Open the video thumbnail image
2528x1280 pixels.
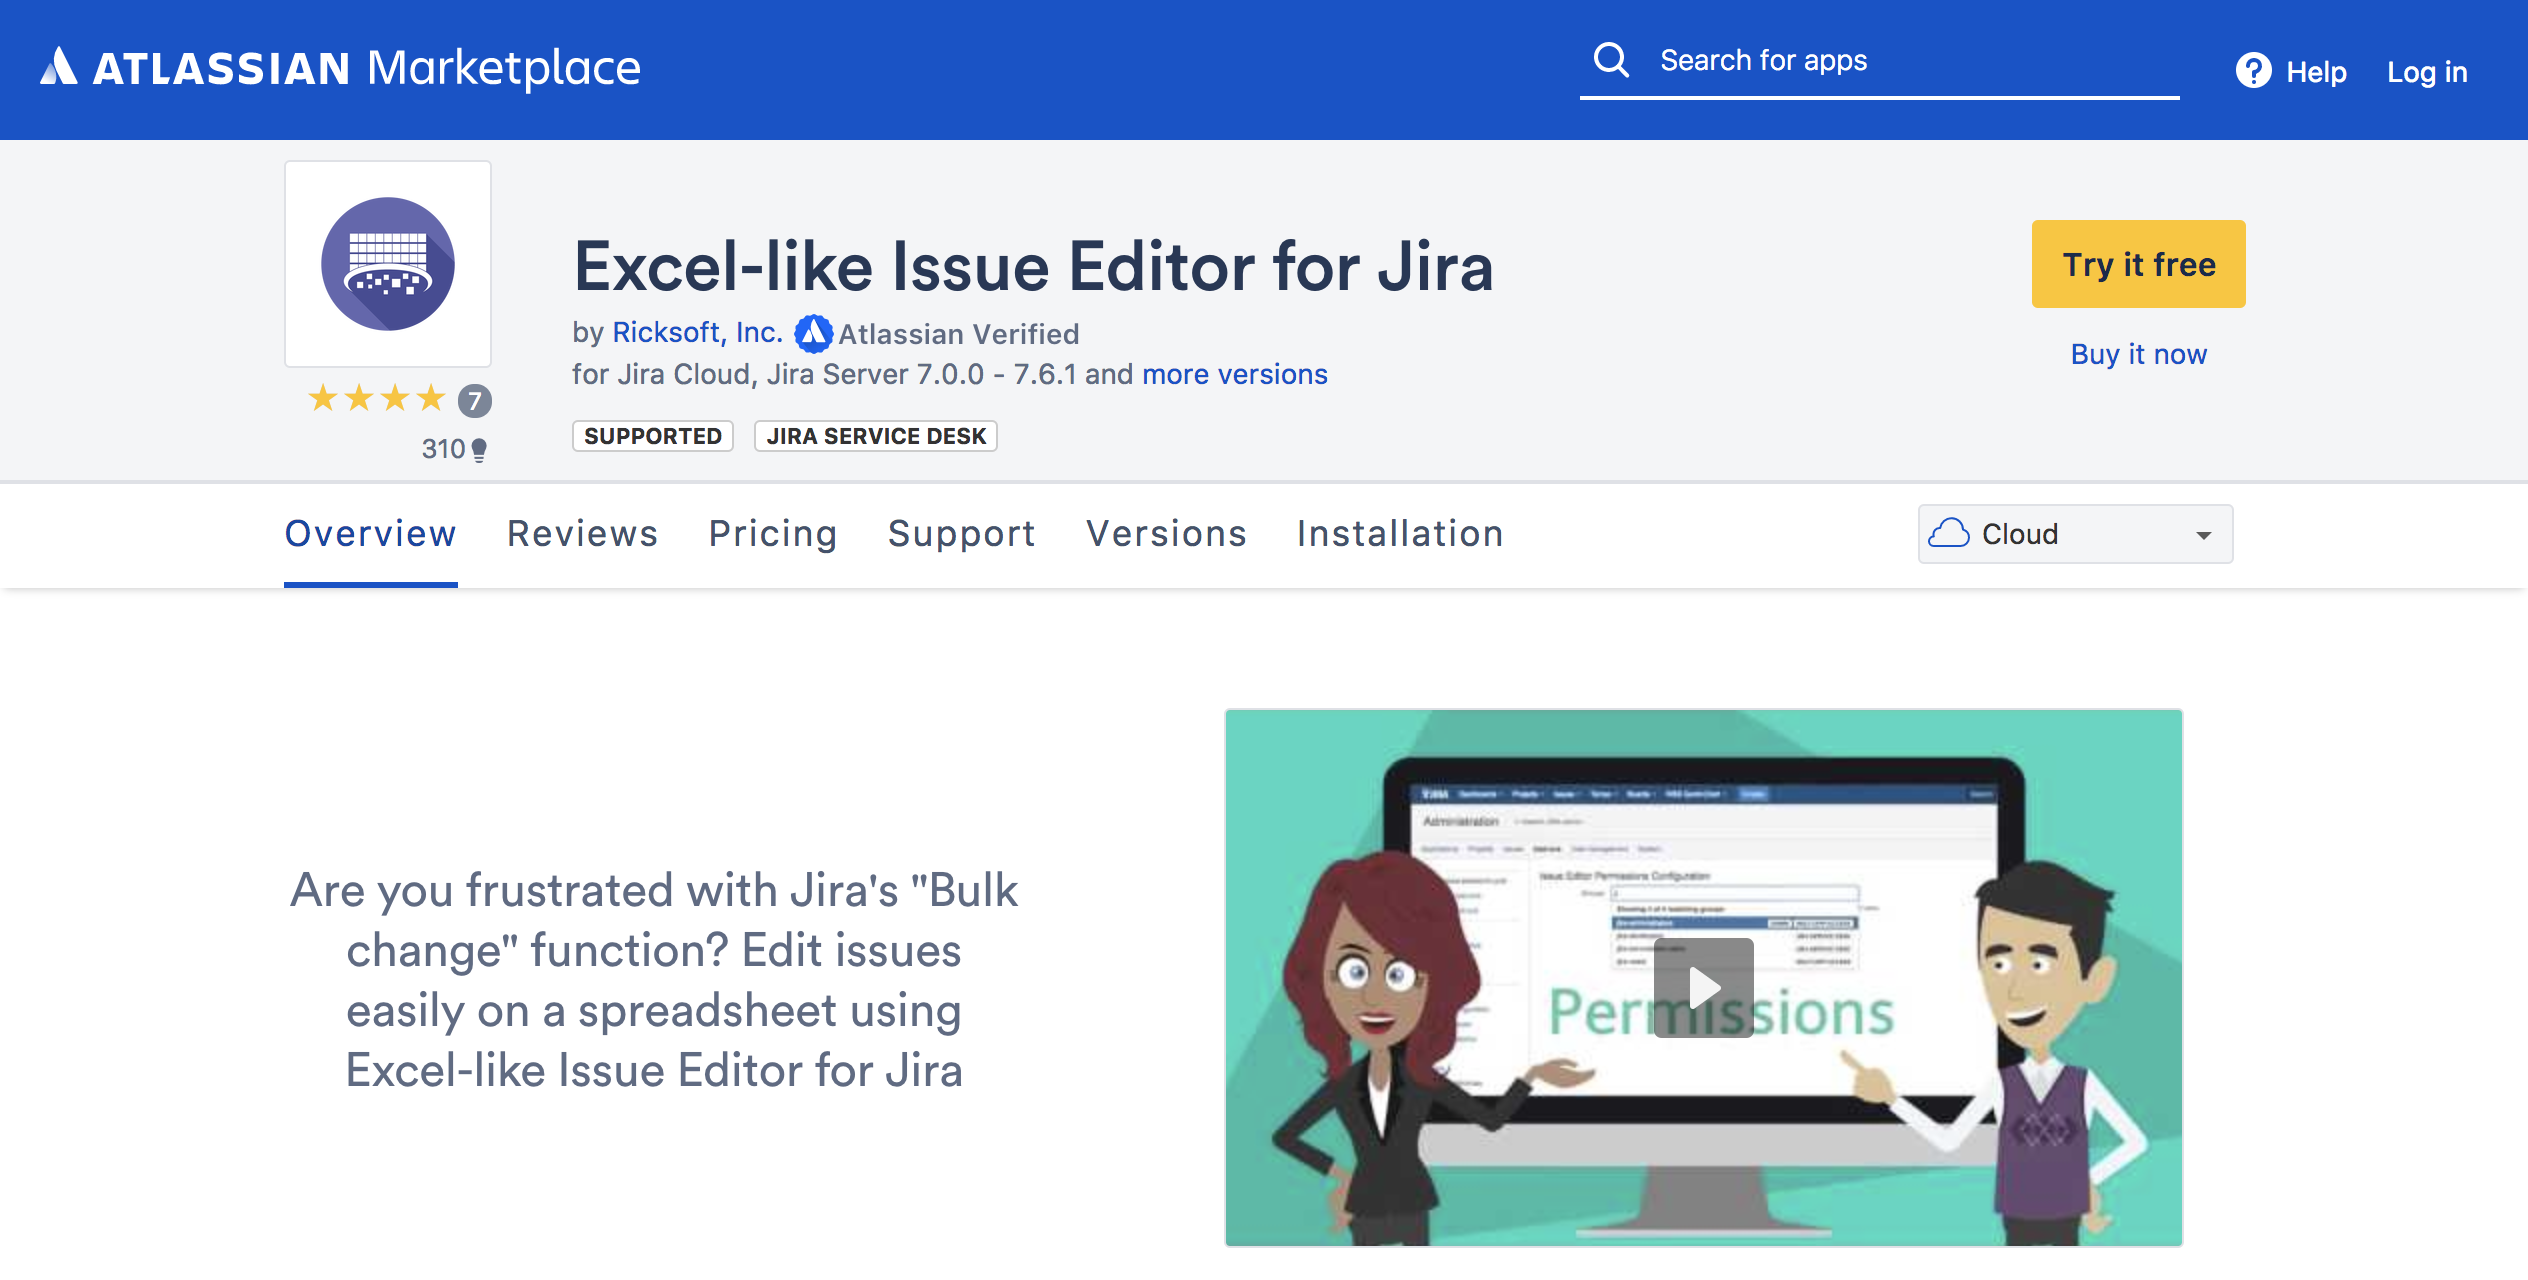[1703, 978]
